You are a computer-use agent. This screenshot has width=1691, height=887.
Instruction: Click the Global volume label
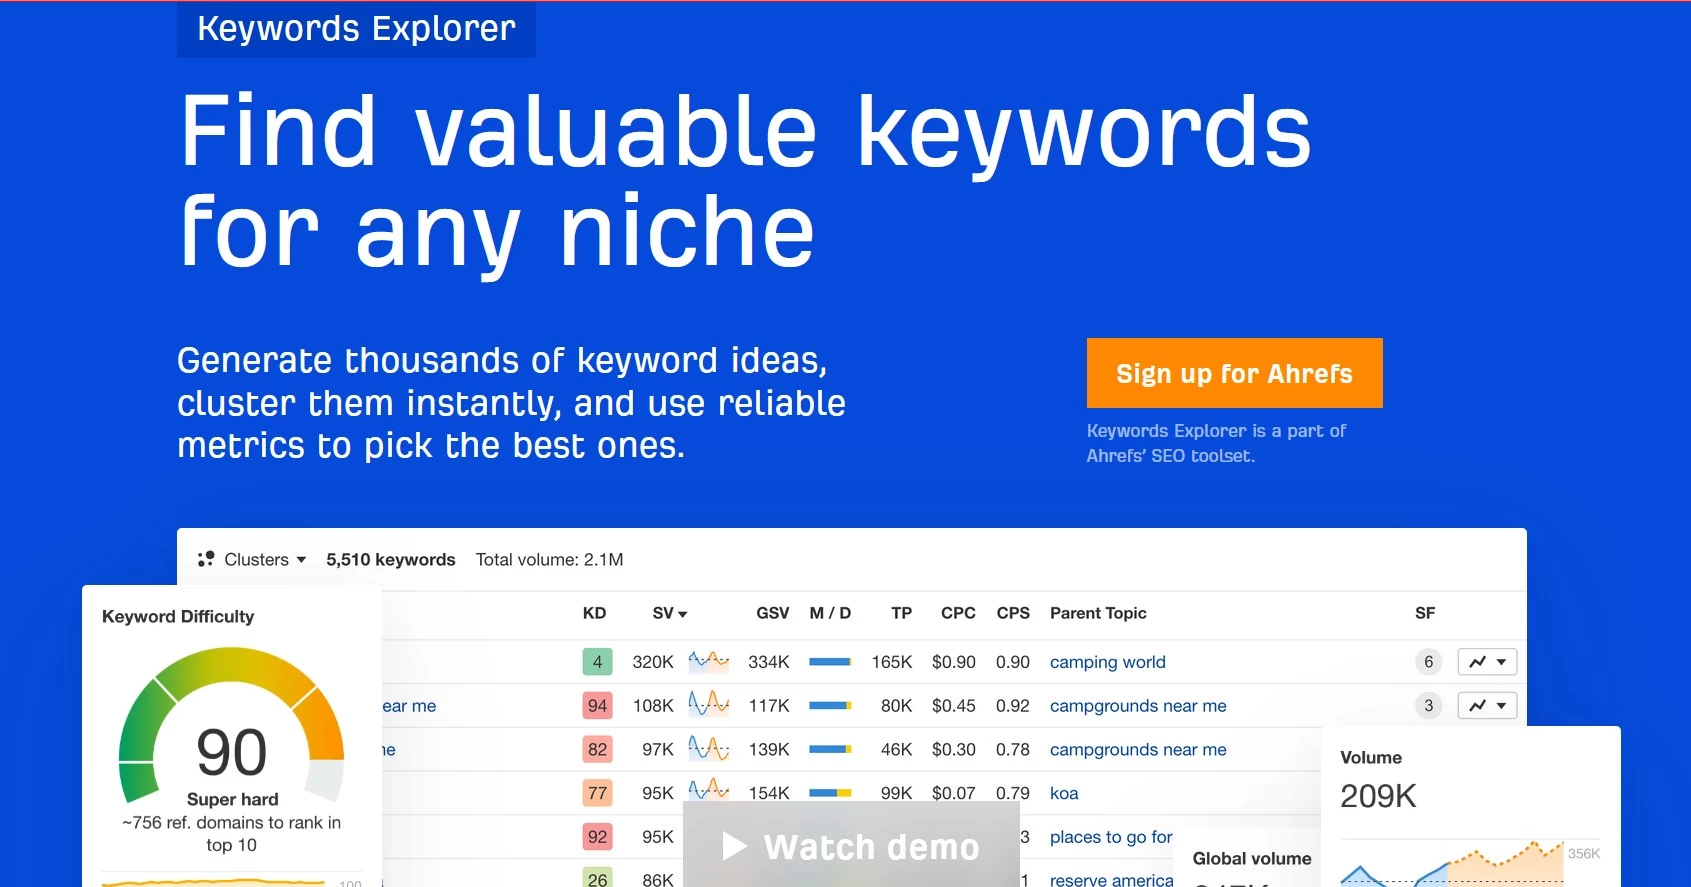coord(1251,858)
